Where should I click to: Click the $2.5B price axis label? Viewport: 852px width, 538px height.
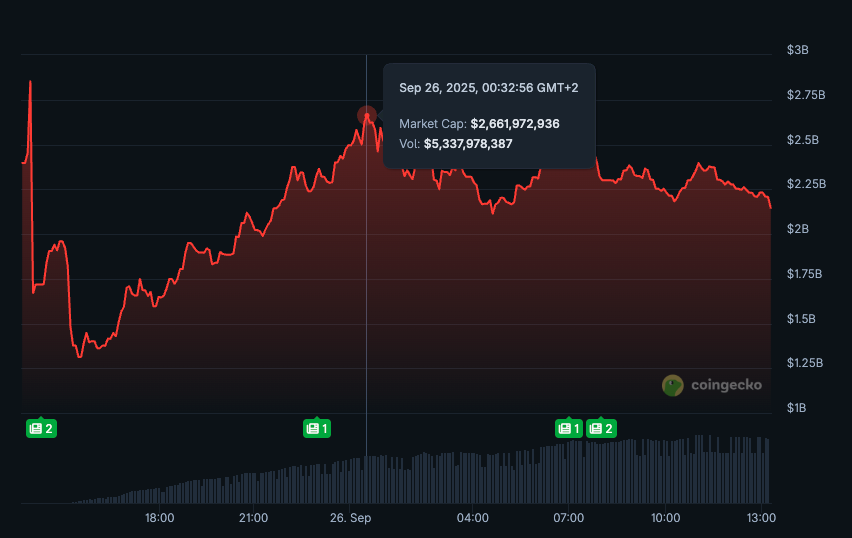pos(803,140)
